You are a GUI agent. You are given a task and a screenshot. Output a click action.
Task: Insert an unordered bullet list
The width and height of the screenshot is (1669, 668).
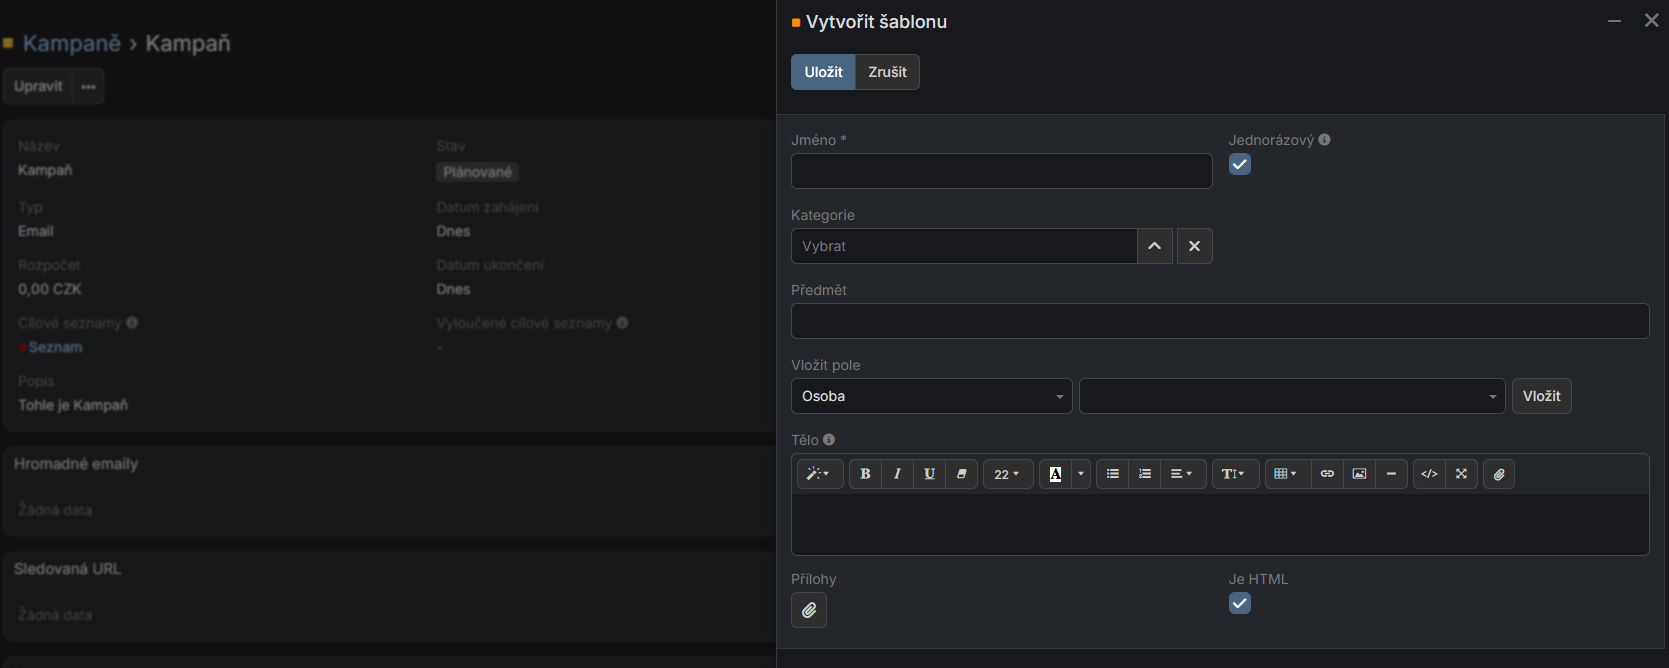(1112, 474)
